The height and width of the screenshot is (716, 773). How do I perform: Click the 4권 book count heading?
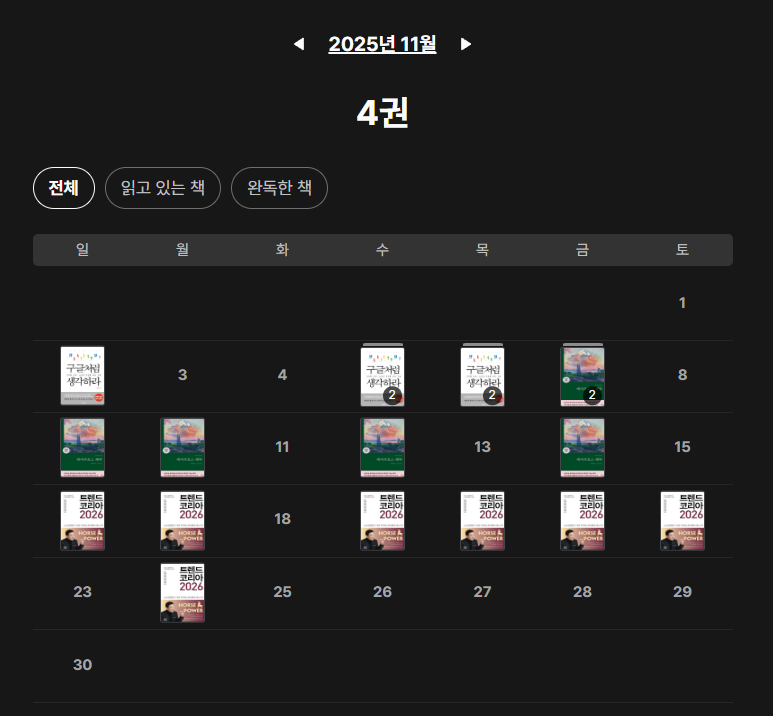coord(383,113)
